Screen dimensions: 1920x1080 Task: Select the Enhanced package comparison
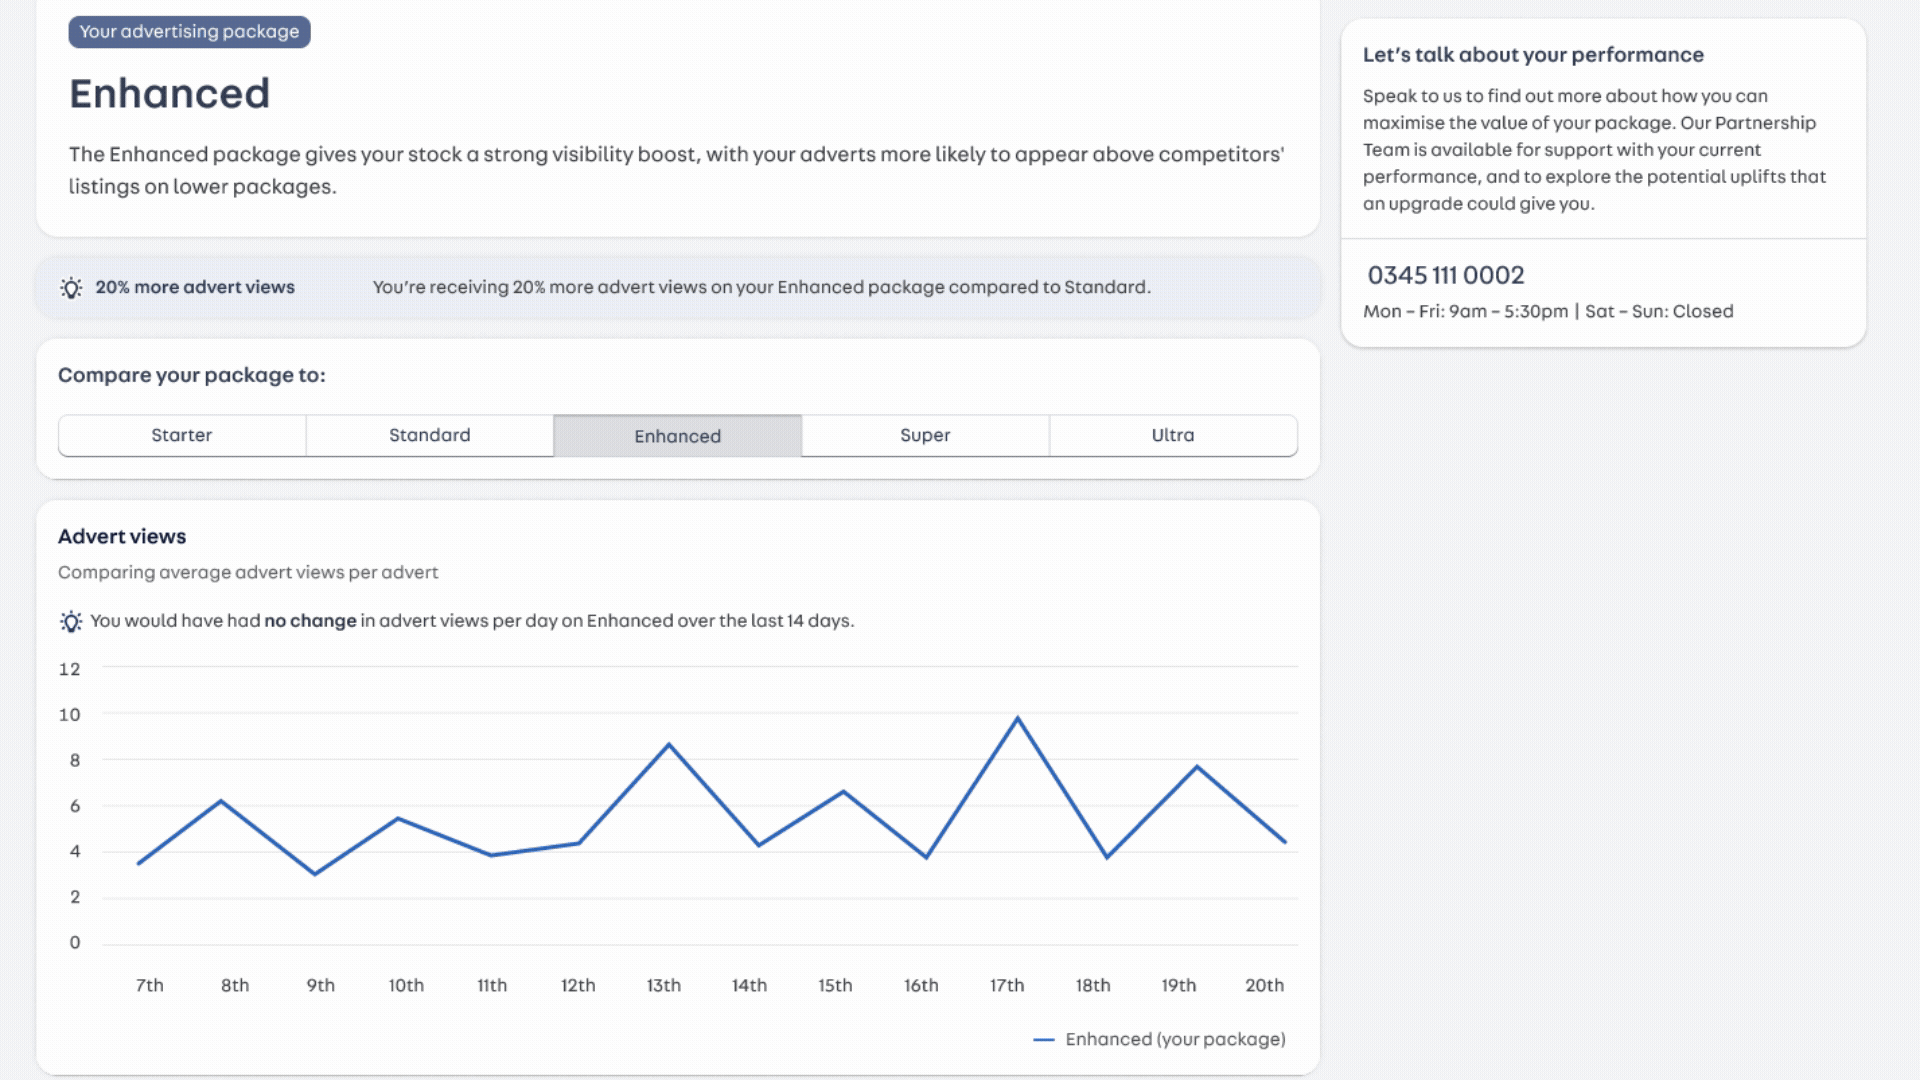tap(678, 436)
